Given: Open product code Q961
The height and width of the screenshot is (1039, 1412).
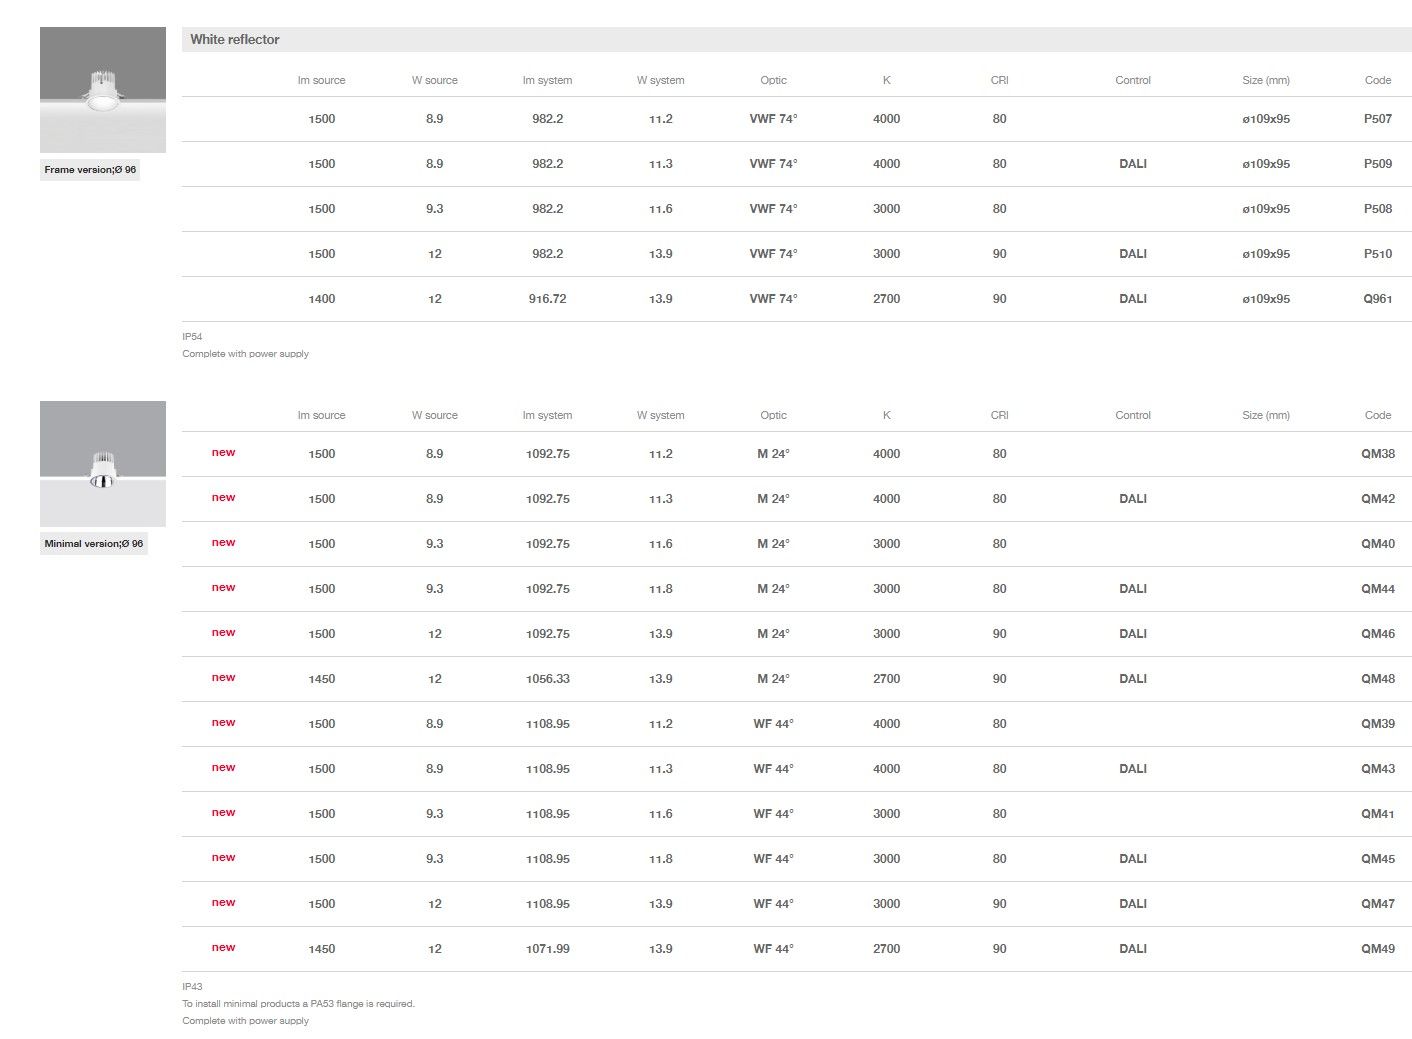Looking at the screenshot, I should [1377, 299].
